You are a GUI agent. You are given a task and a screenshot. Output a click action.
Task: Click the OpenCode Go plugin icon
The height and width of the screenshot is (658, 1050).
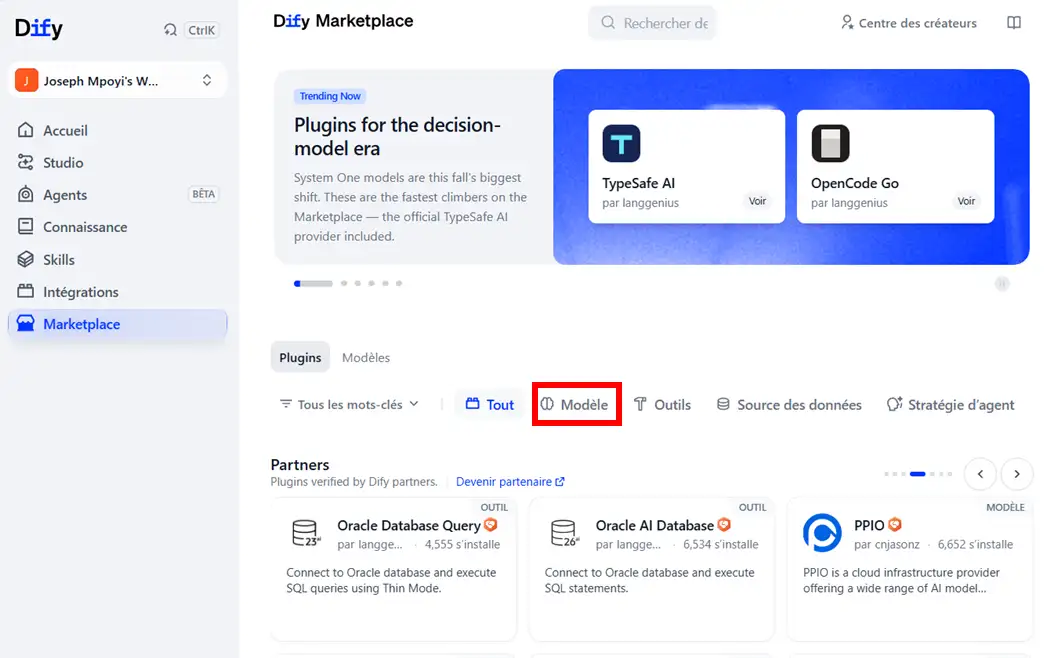(830, 143)
